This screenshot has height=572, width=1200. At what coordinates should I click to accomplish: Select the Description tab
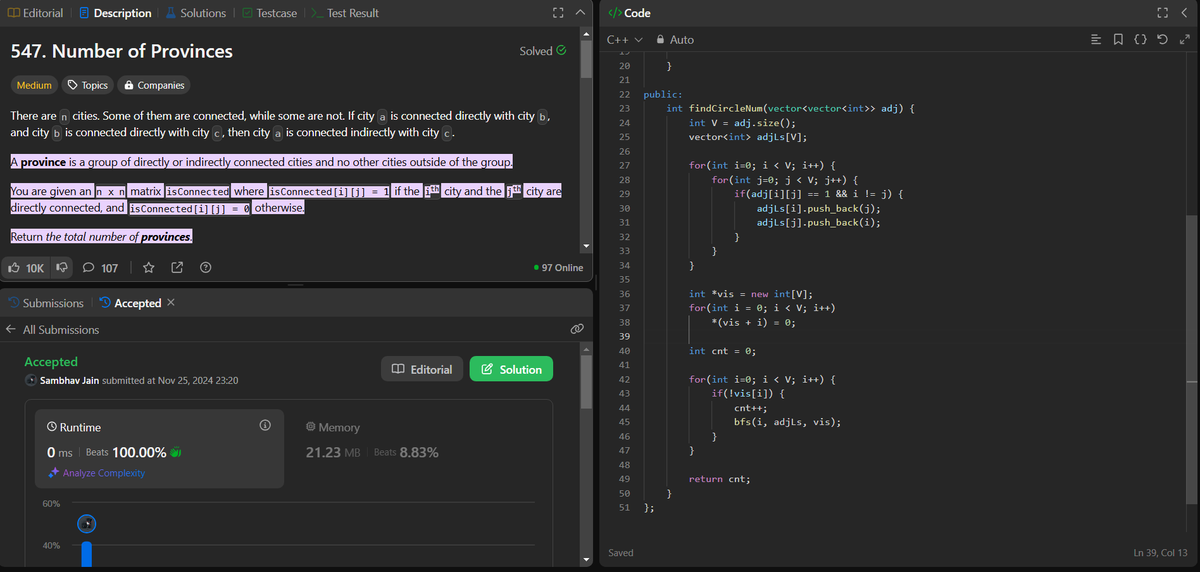click(x=115, y=13)
